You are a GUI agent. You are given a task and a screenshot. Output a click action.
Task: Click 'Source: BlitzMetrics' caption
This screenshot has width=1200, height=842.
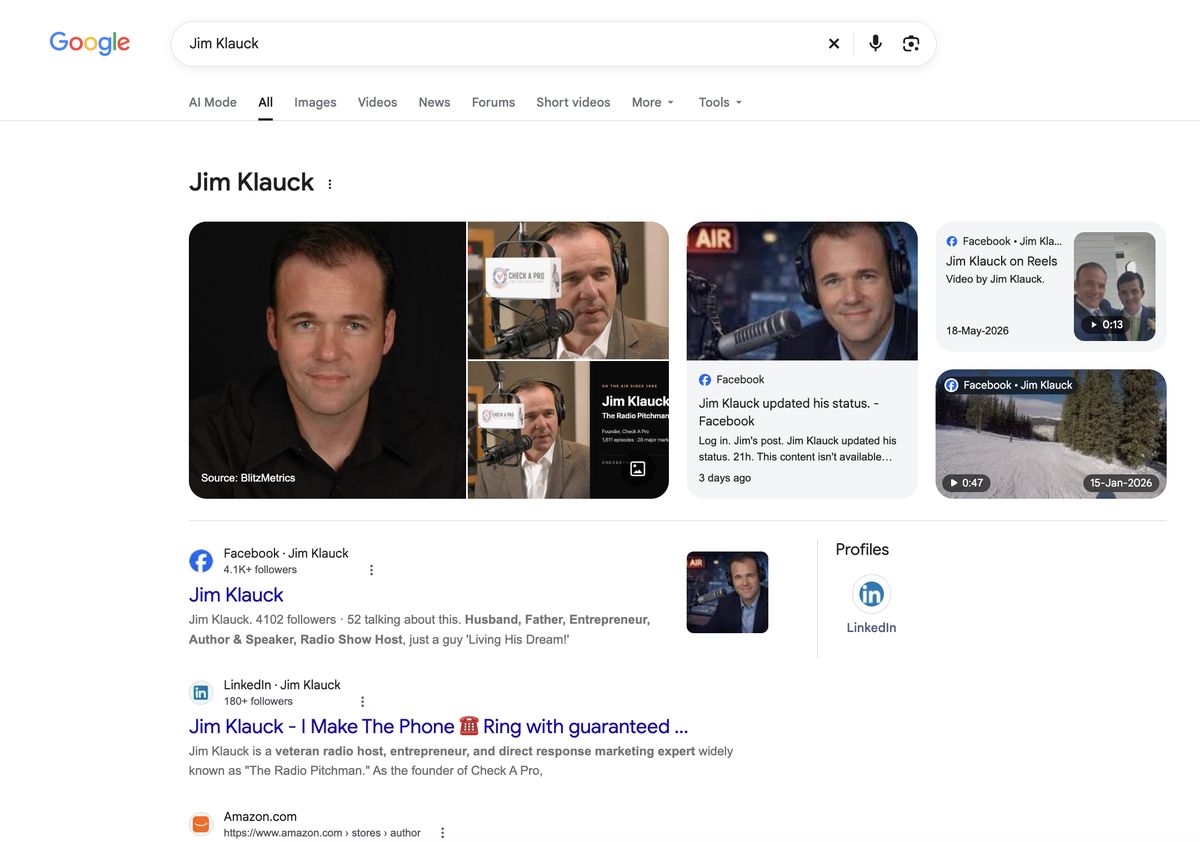[x=248, y=478]
